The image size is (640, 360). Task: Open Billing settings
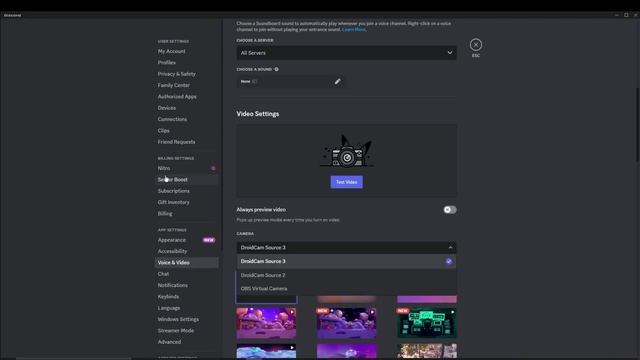(x=165, y=213)
